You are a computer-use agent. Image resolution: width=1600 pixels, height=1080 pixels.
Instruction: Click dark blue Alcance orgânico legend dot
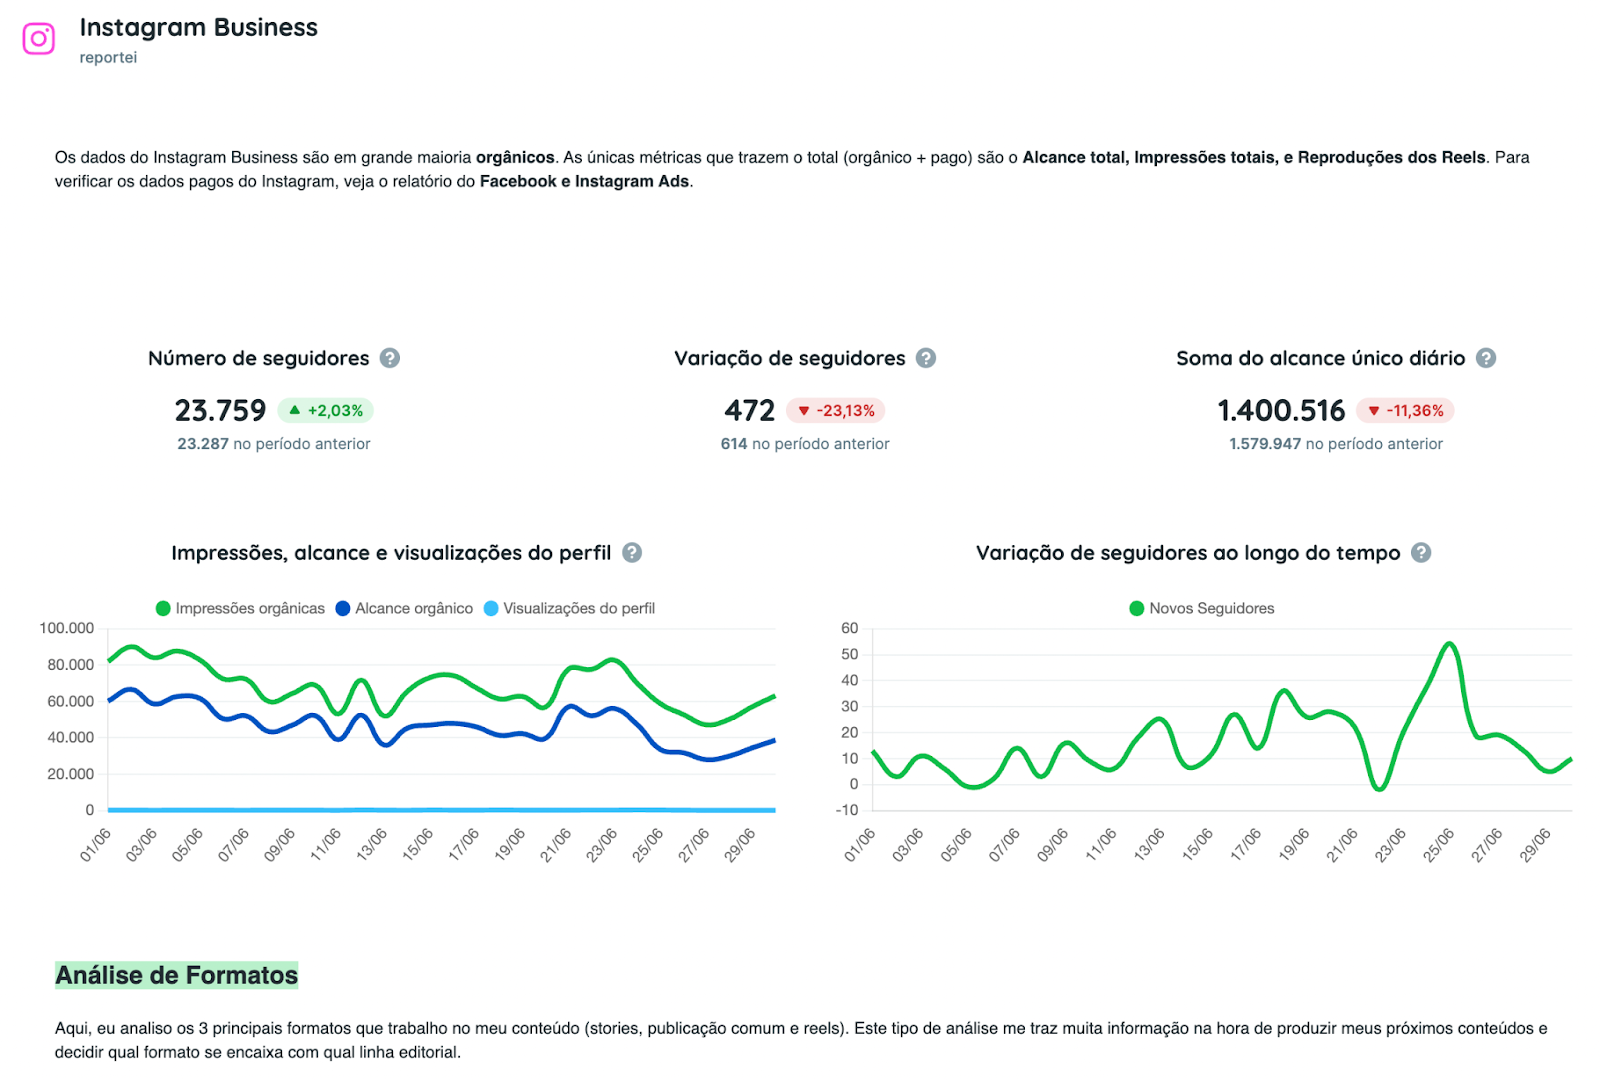(x=343, y=609)
